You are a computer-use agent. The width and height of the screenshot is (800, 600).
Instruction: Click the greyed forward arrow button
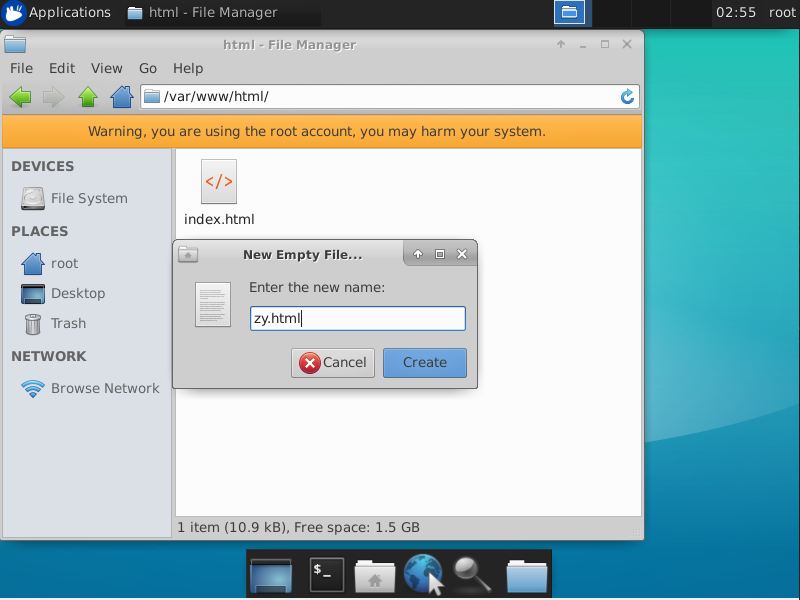[x=54, y=96]
